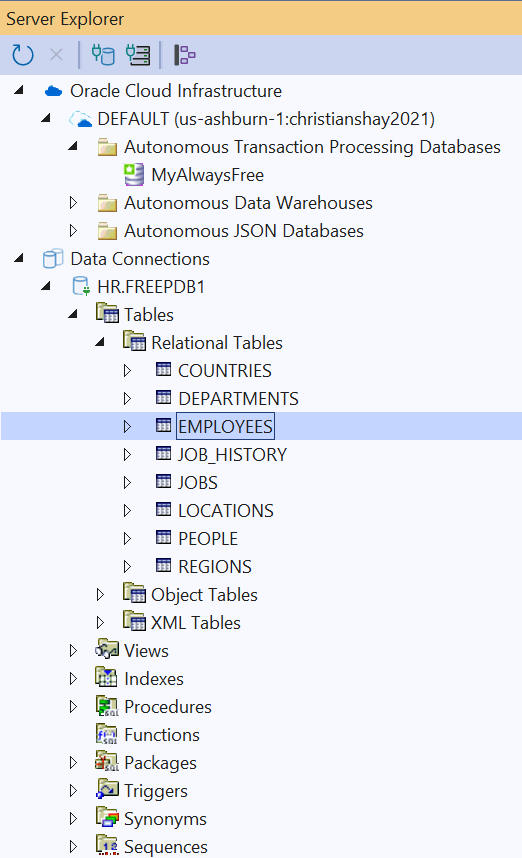Select the JOB_HISTORY table label
522x858 pixels.
(232, 455)
